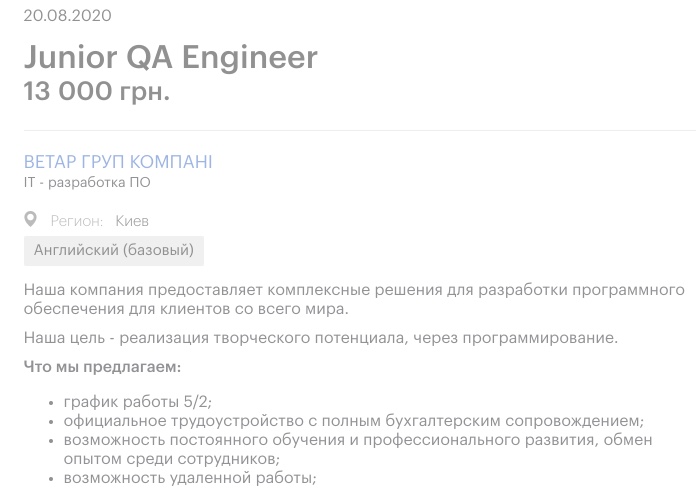Select the Киев region value

[x=132, y=221]
